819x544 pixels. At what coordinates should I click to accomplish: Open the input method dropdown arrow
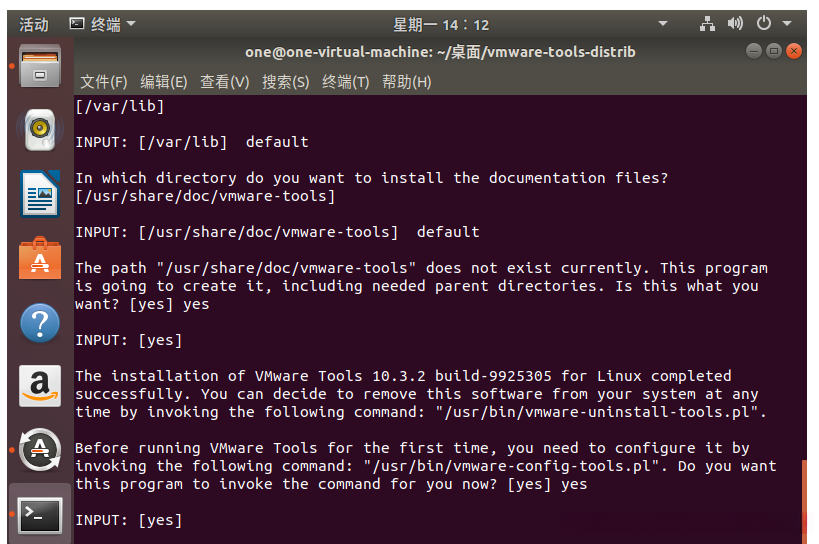[662, 24]
